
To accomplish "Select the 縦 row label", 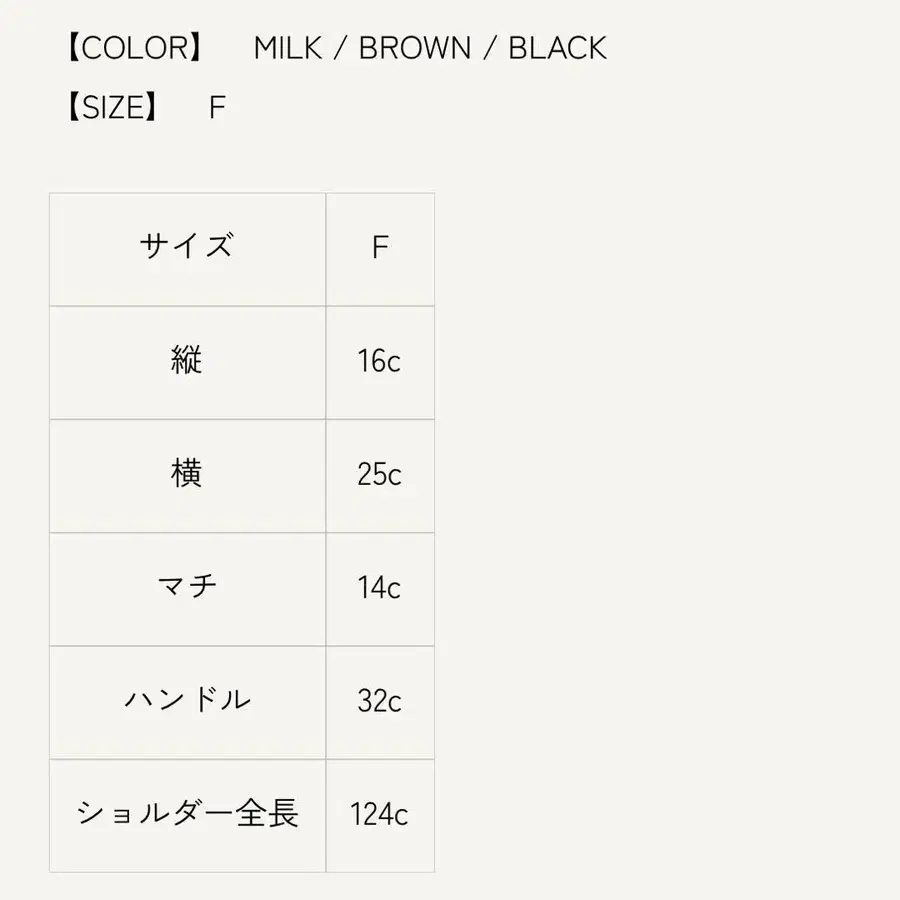I will (x=187, y=360).
